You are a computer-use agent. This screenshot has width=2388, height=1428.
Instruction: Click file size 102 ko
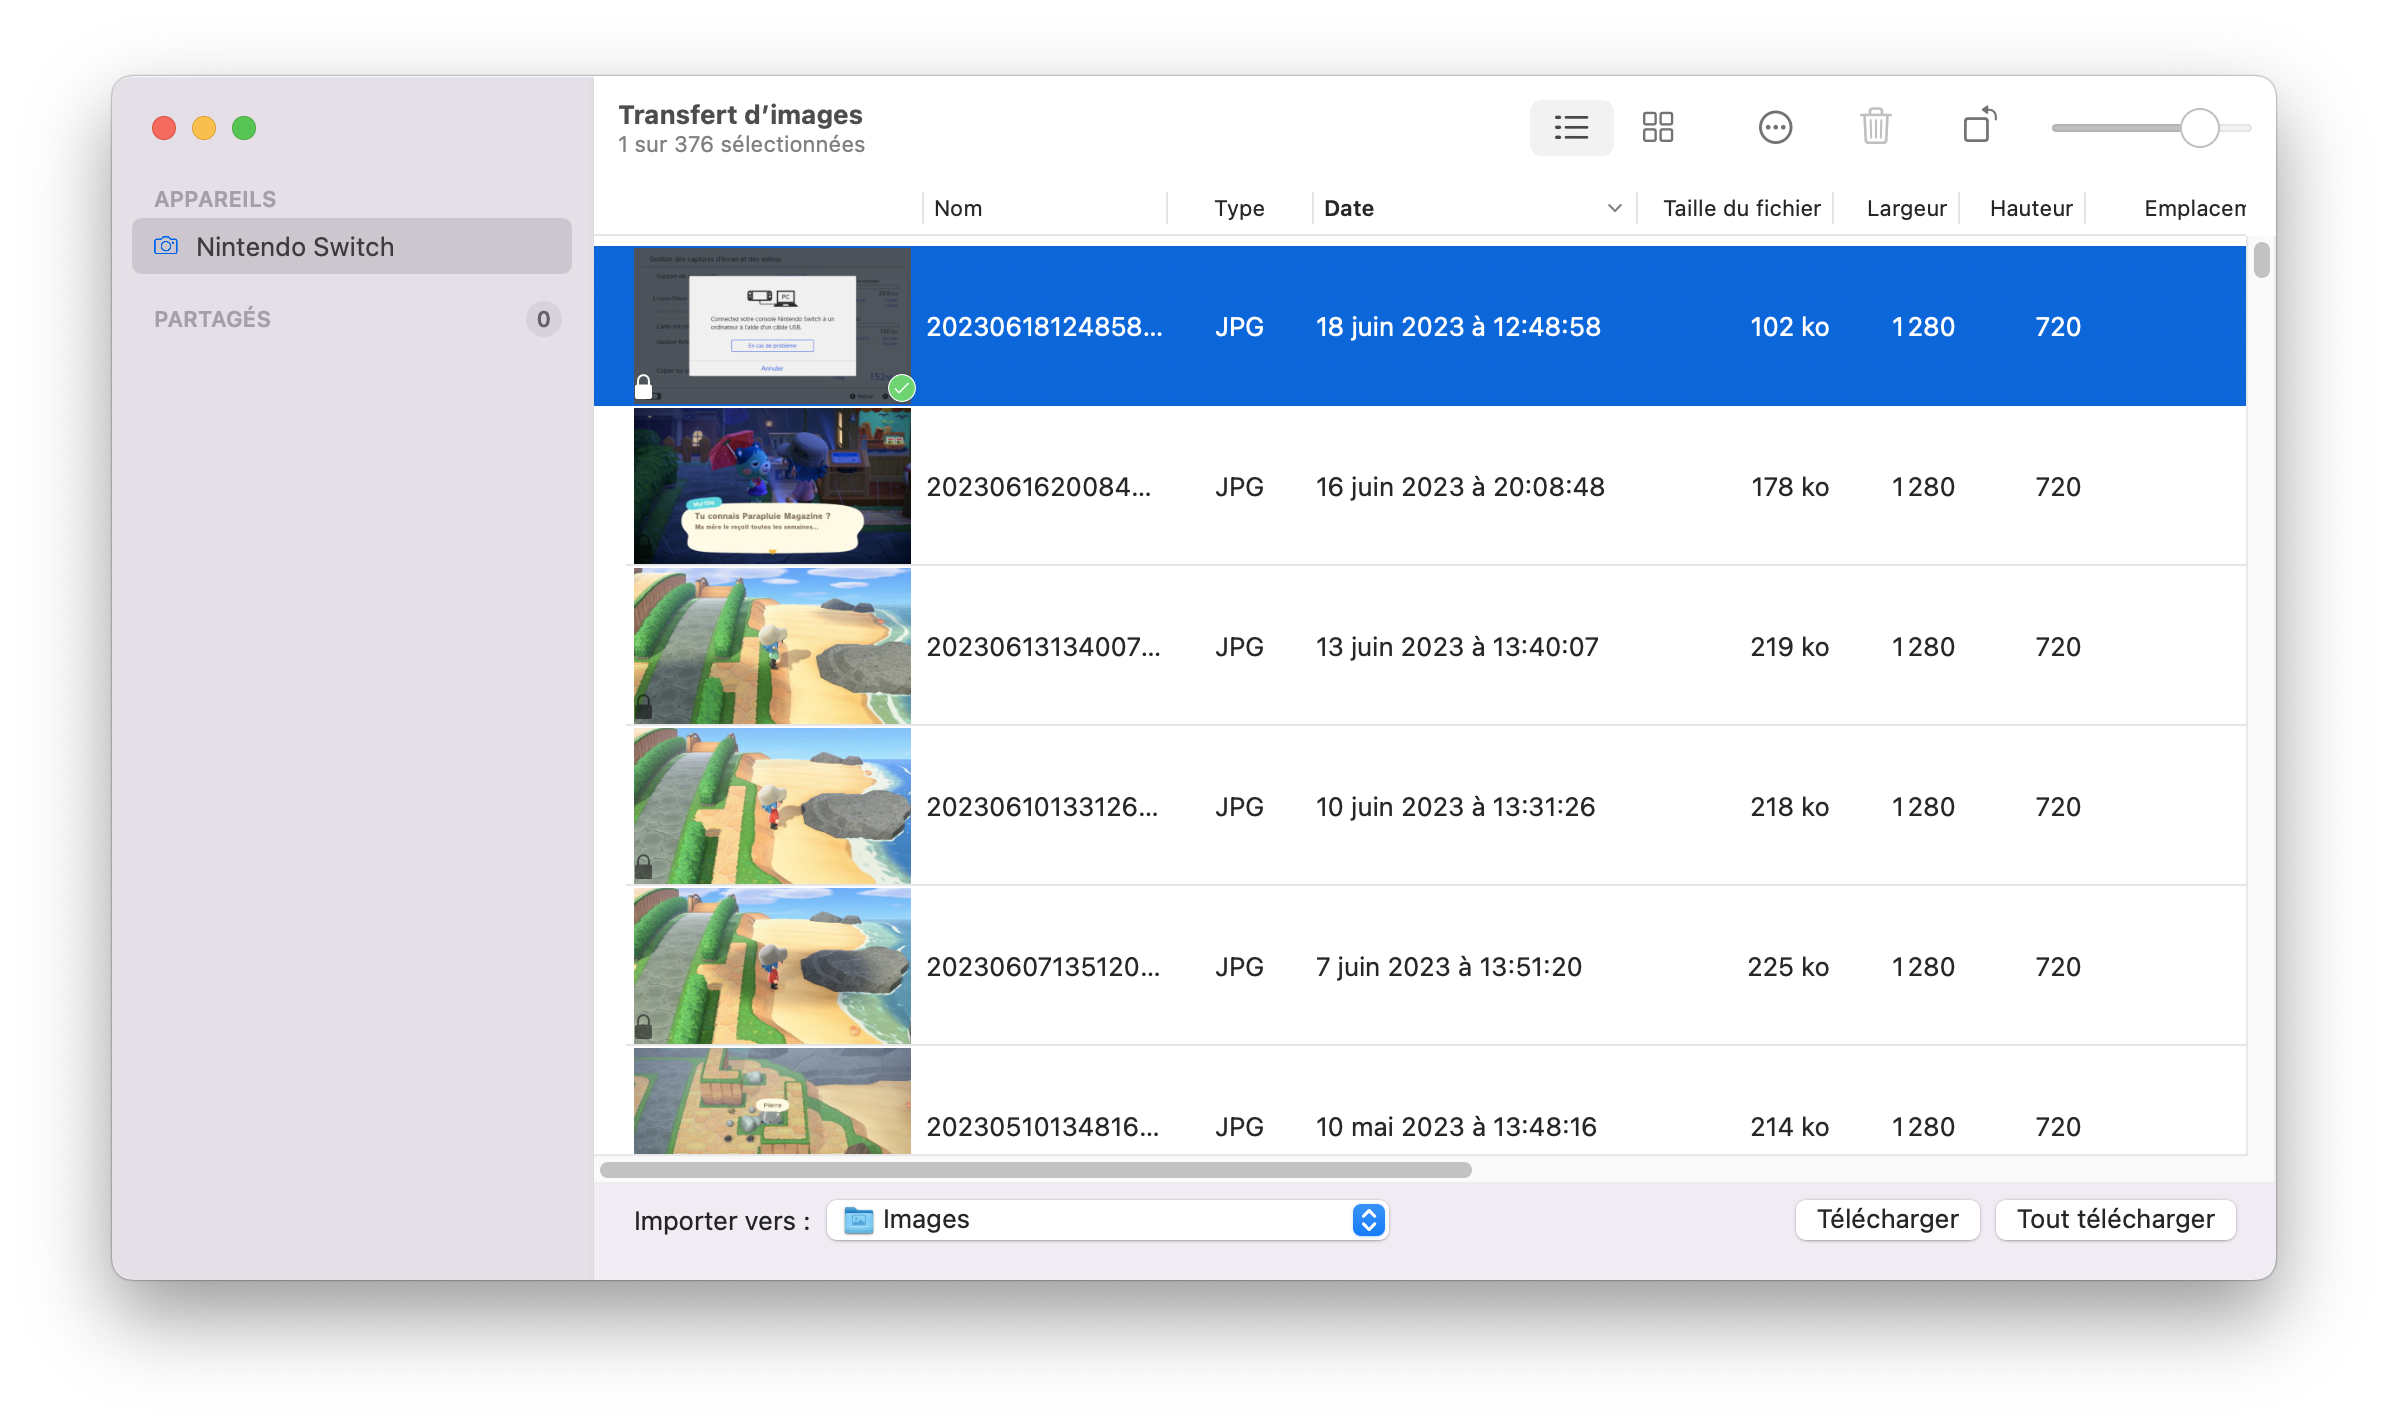(1789, 327)
